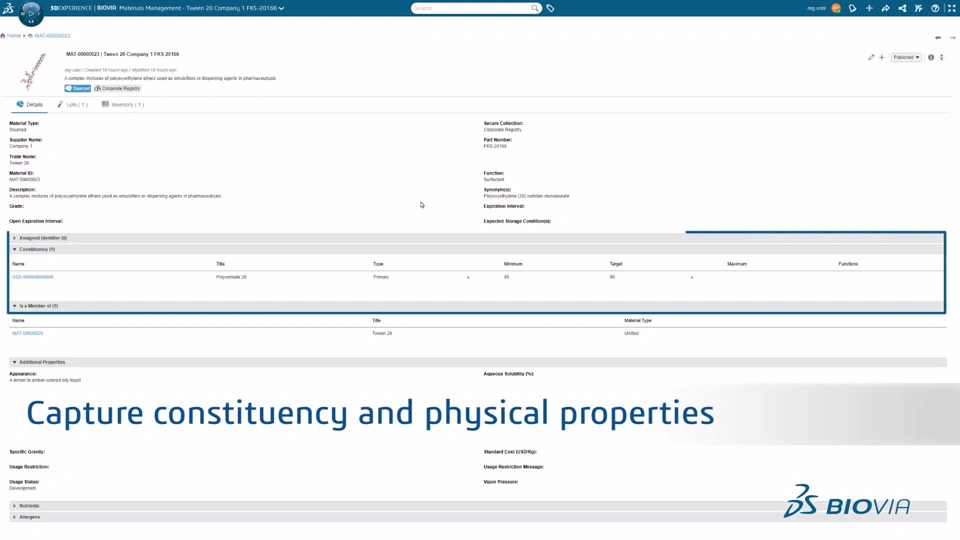Image resolution: width=960 pixels, height=540 pixels.
Task: Open the compass play button
Action: tap(31, 12)
